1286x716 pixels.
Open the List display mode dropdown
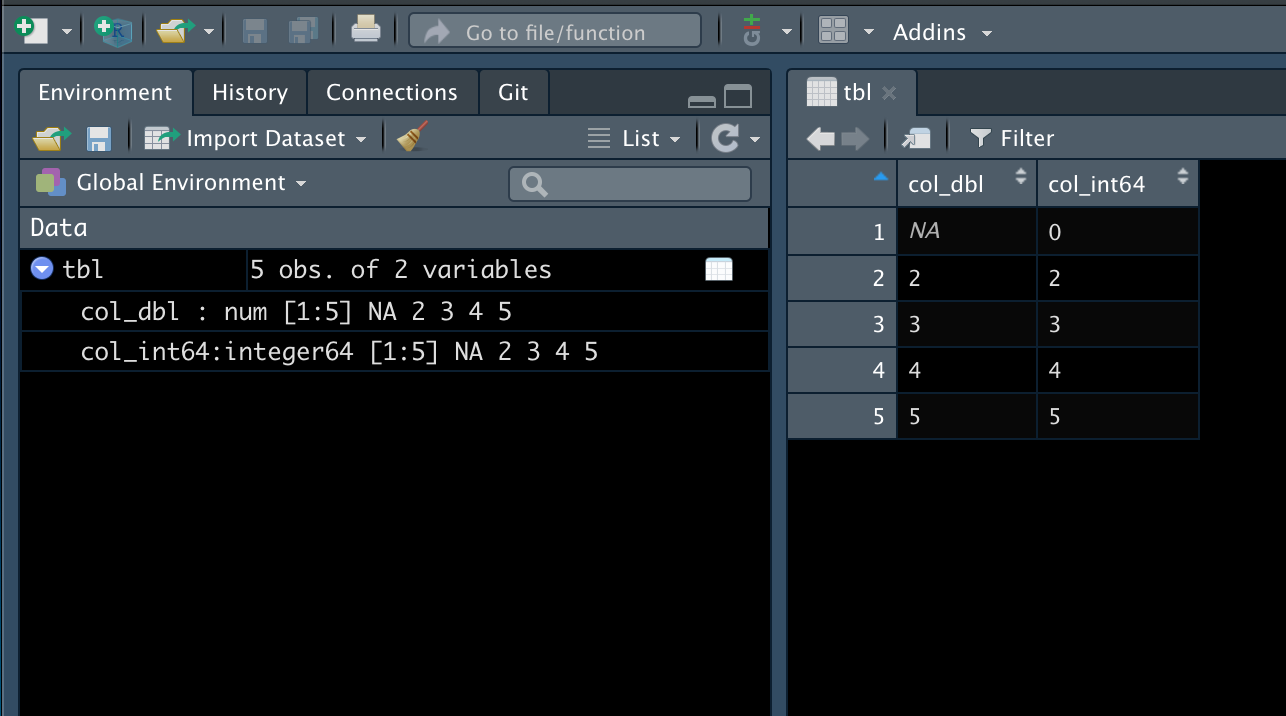(635, 137)
